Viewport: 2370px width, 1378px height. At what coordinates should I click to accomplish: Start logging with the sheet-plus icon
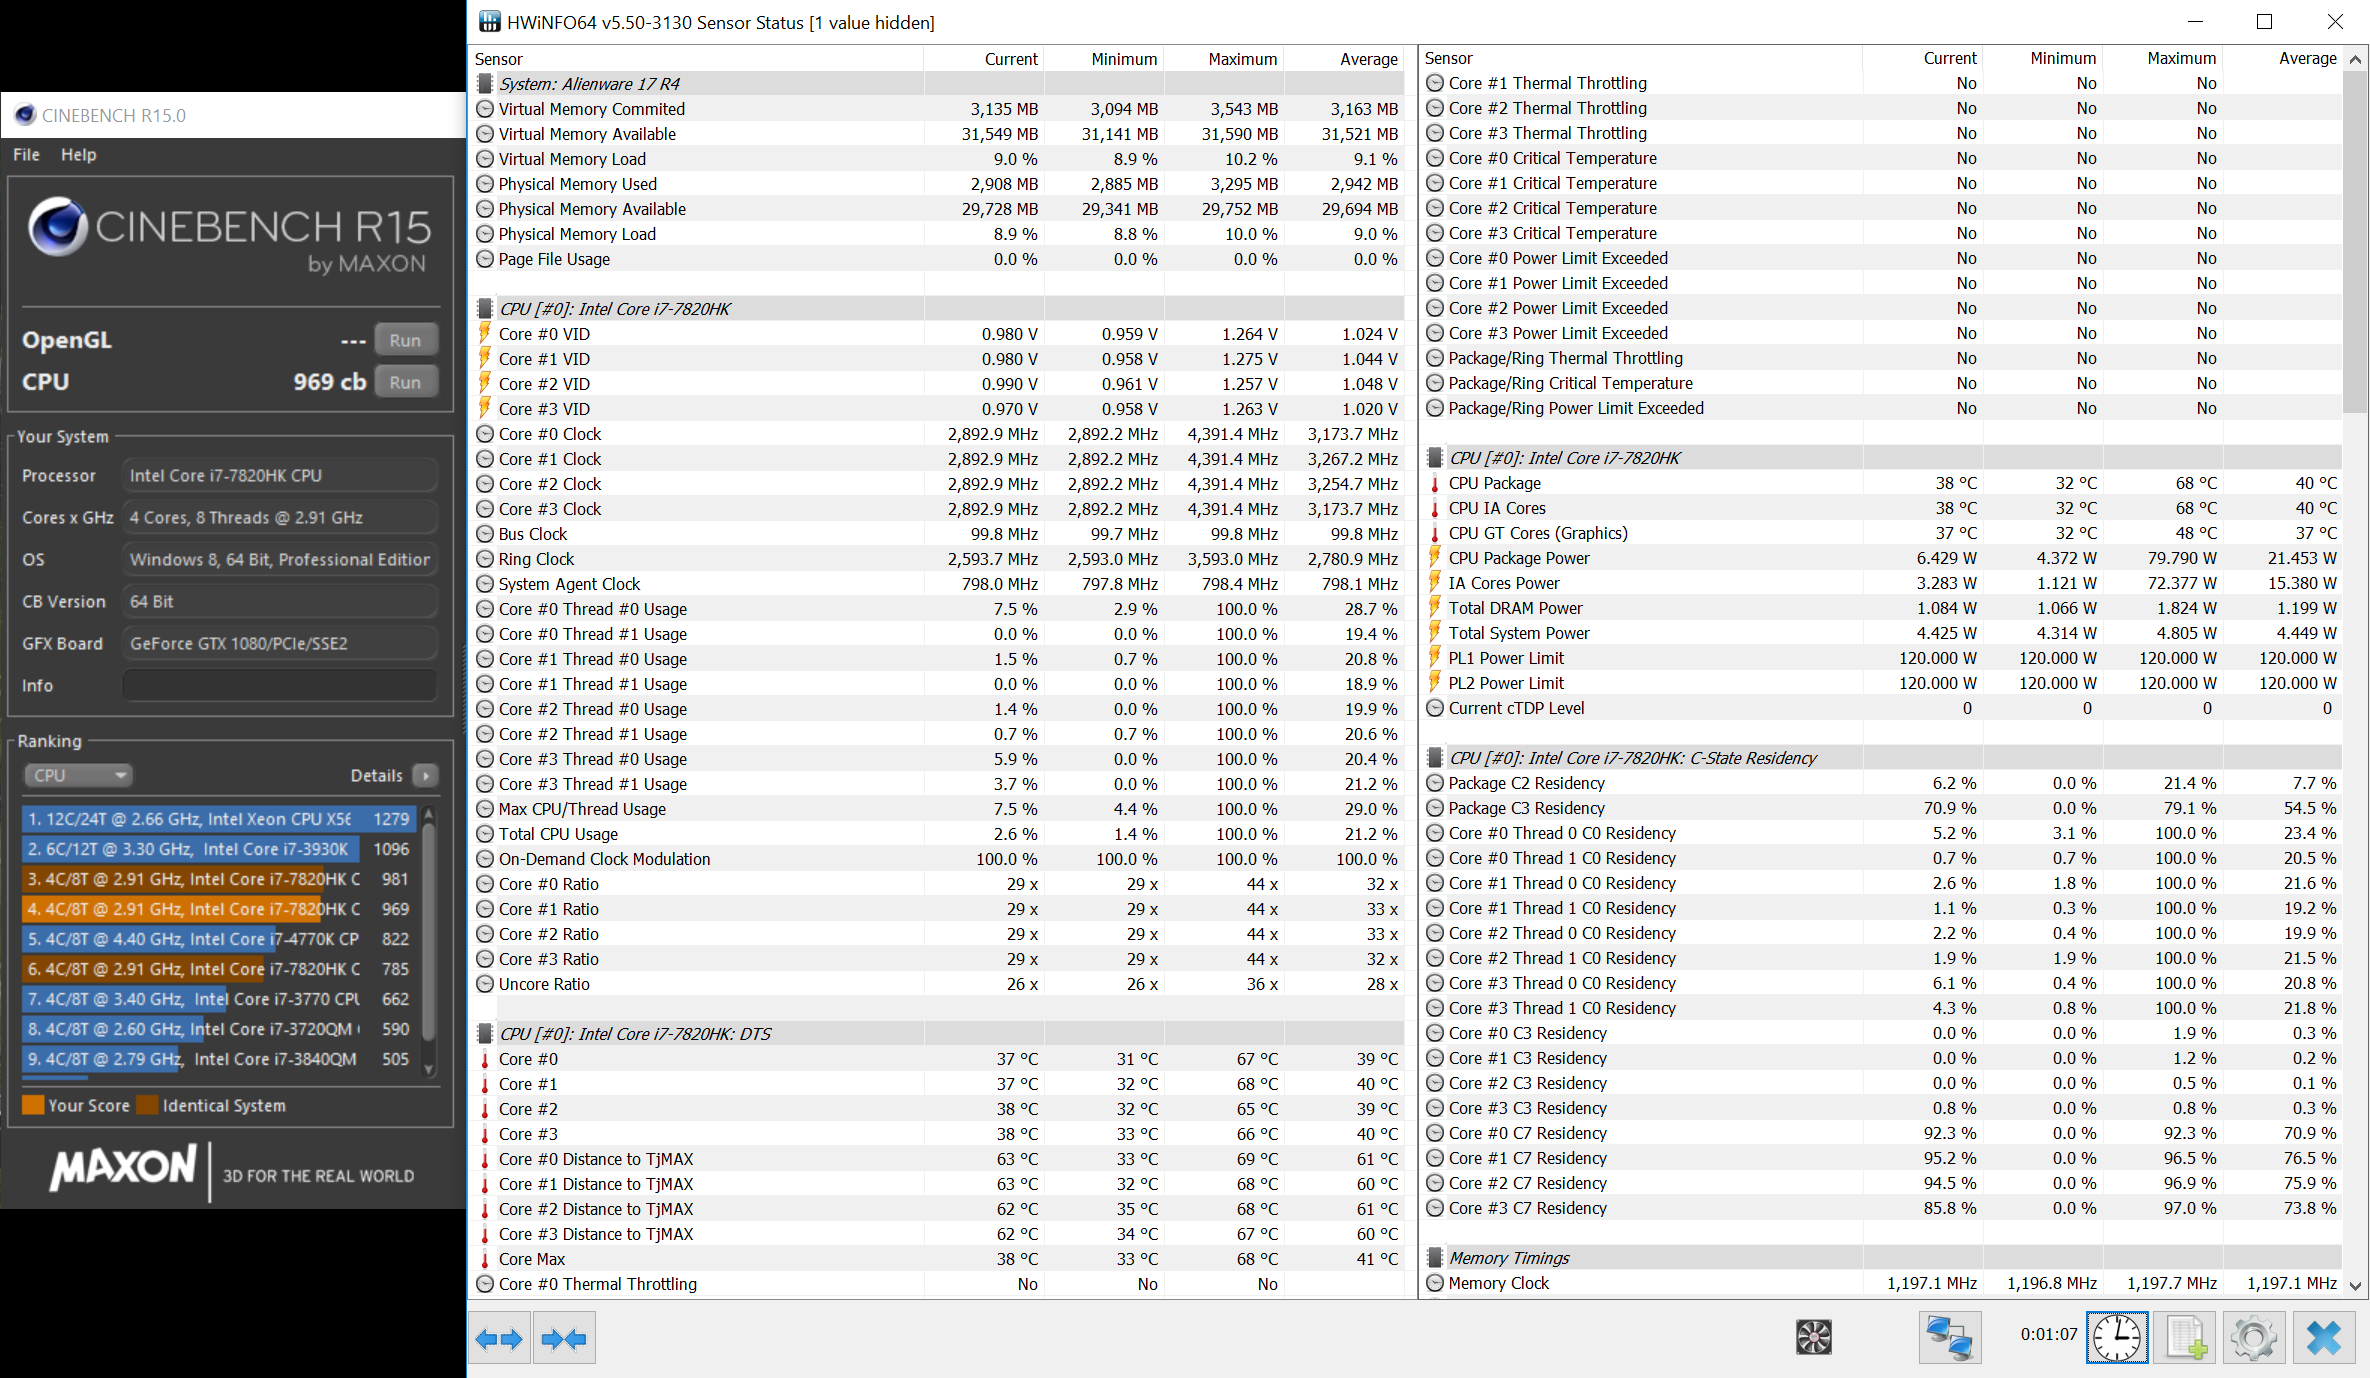point(2185,1338)
